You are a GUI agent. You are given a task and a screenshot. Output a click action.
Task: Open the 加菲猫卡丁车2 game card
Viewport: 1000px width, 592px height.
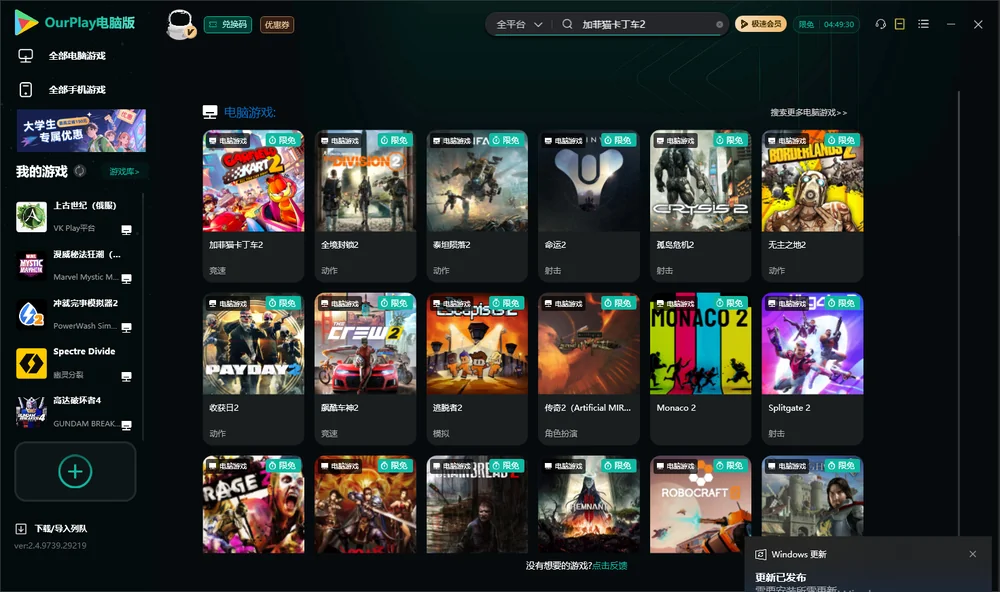coord(253,205)
